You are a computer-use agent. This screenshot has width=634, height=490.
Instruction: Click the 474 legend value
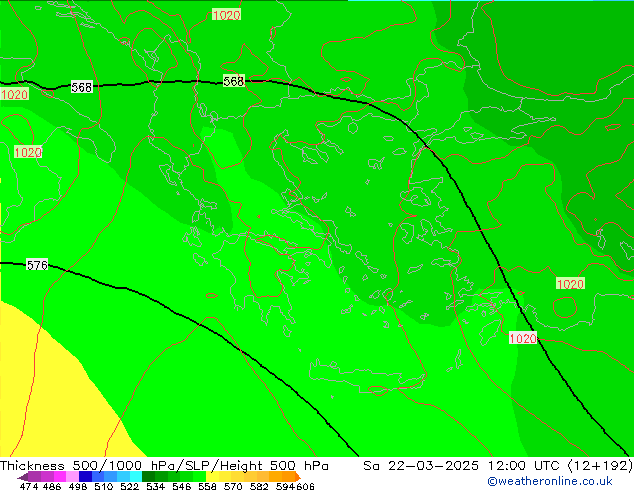[x=29, y=486]
